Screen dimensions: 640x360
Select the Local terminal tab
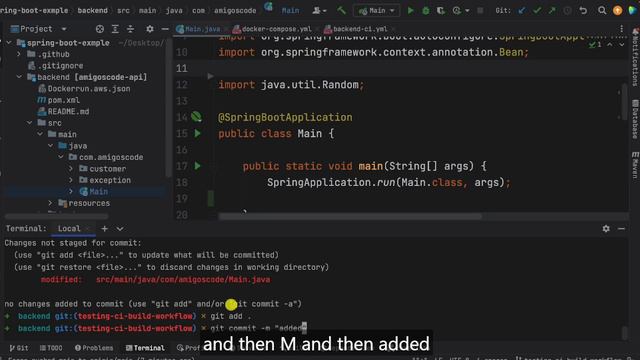coord(69,229)
